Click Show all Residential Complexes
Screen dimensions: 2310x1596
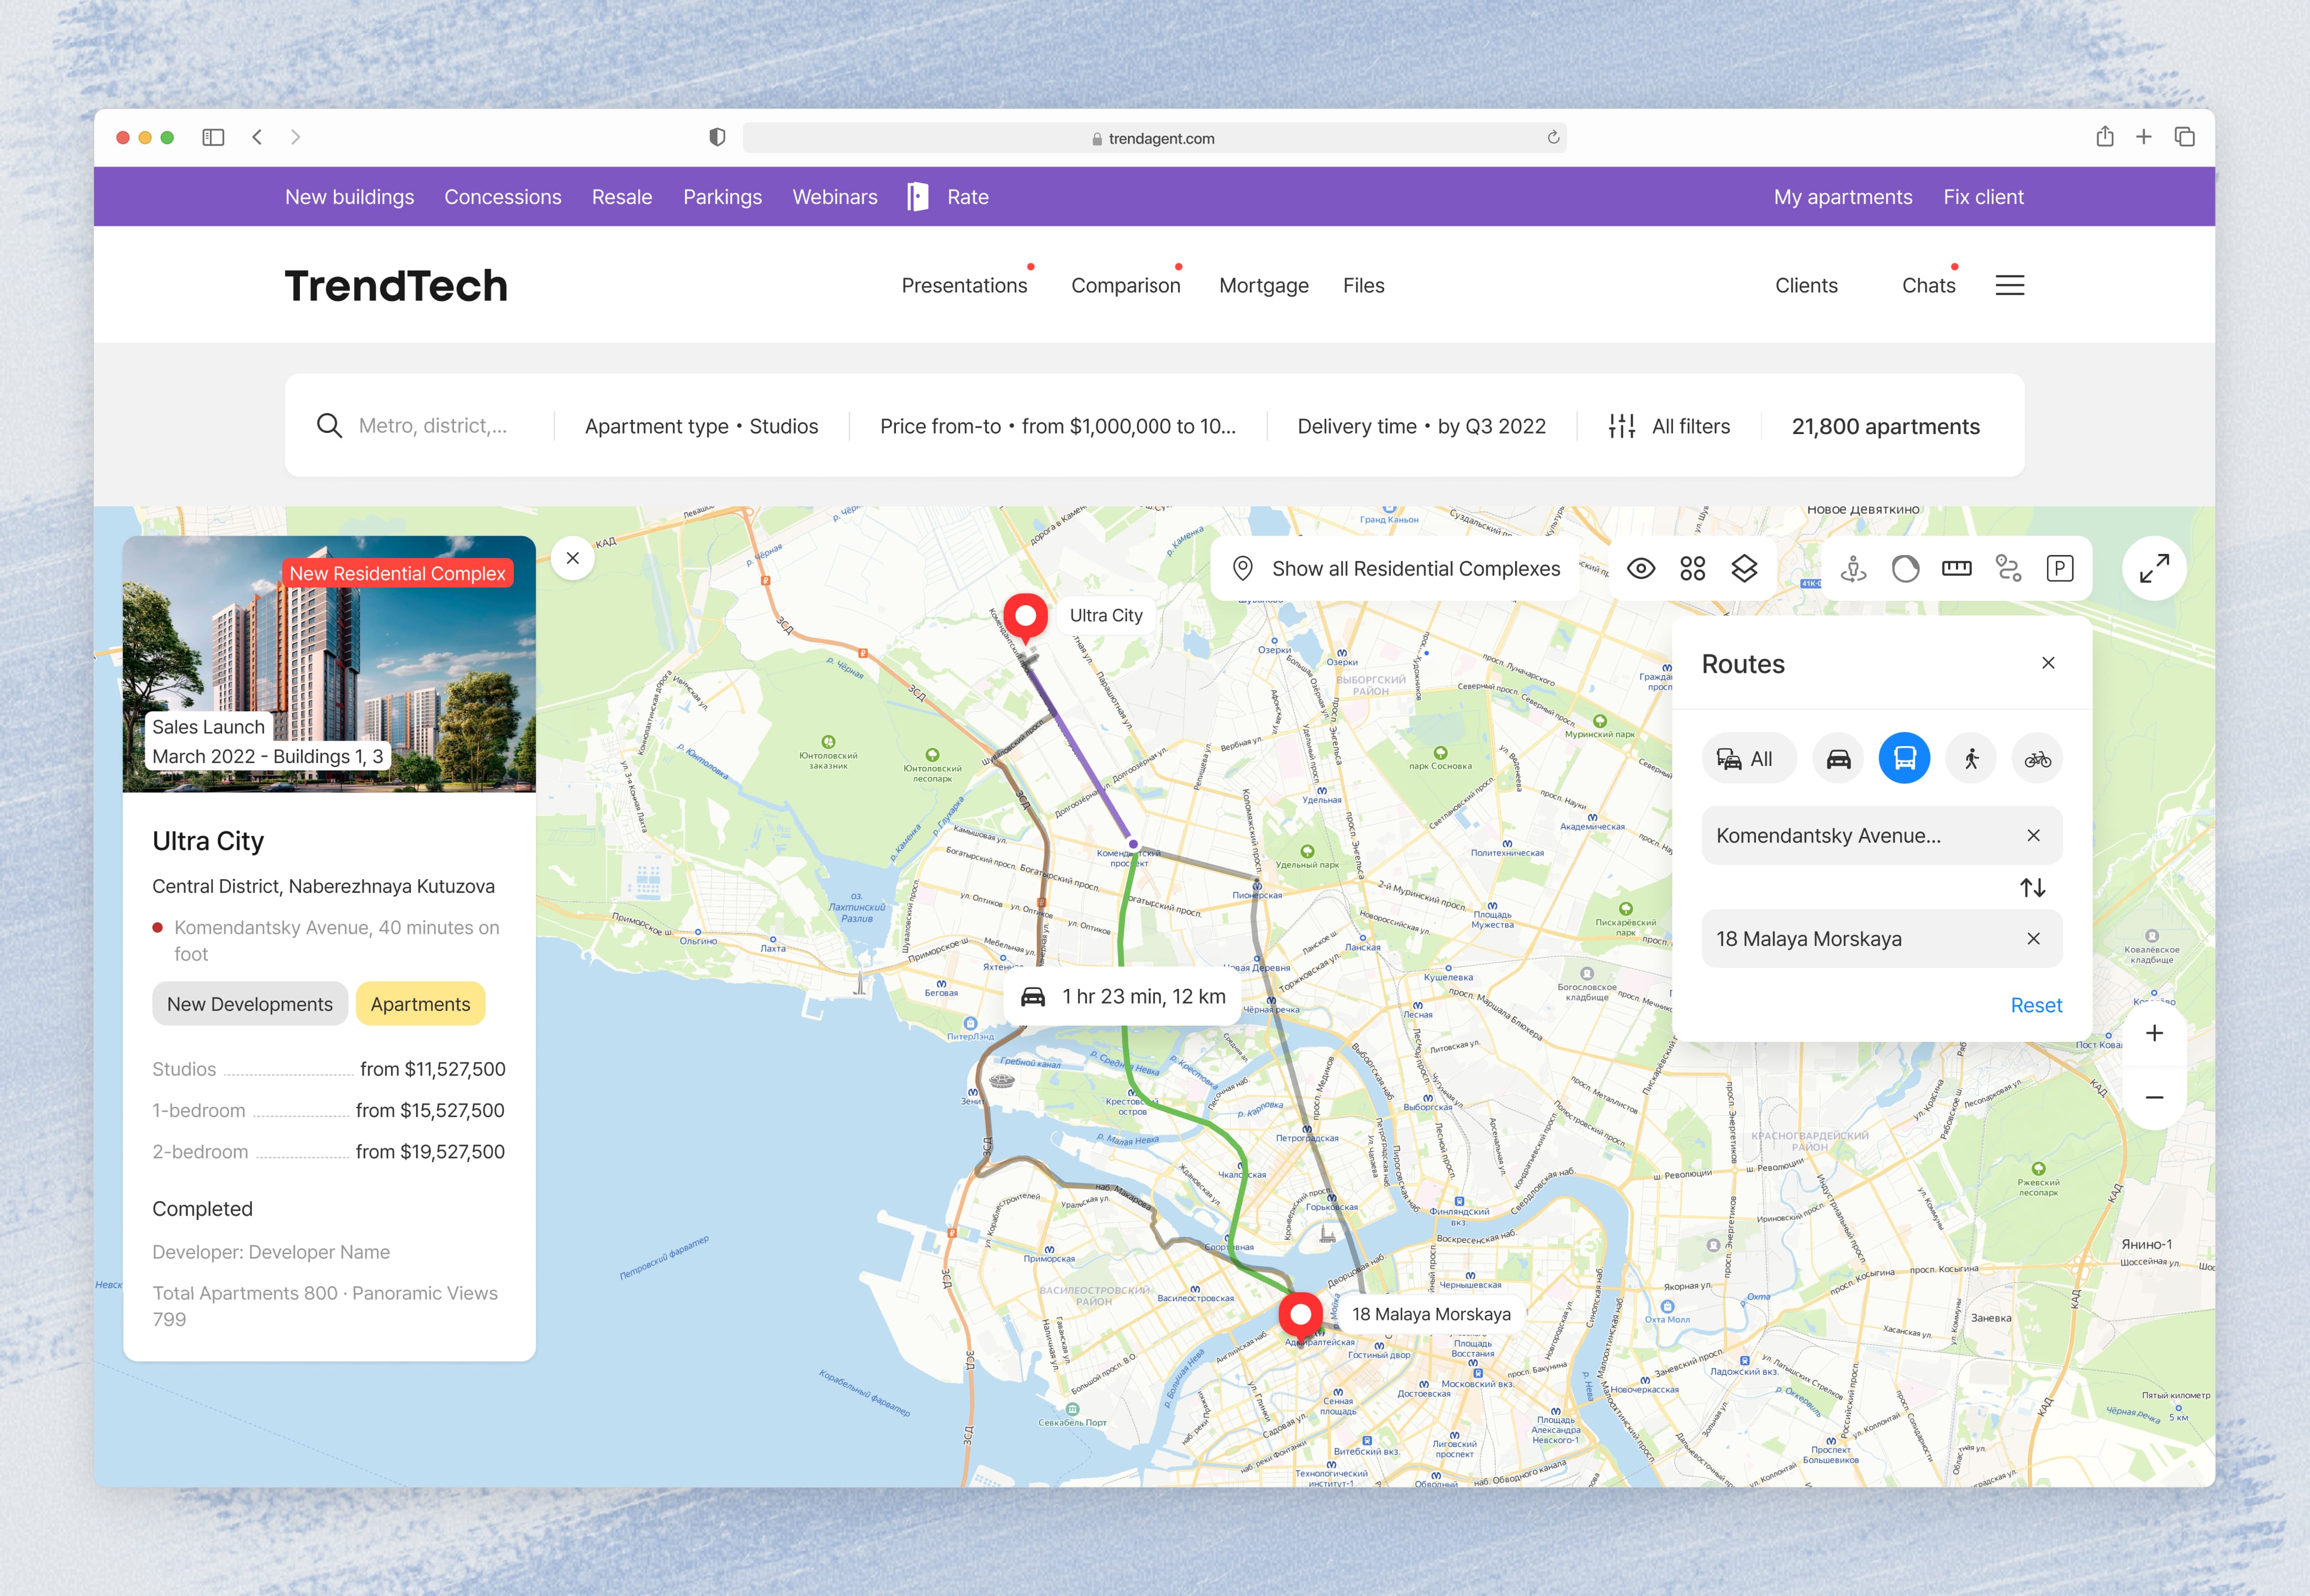[1395, 569]
